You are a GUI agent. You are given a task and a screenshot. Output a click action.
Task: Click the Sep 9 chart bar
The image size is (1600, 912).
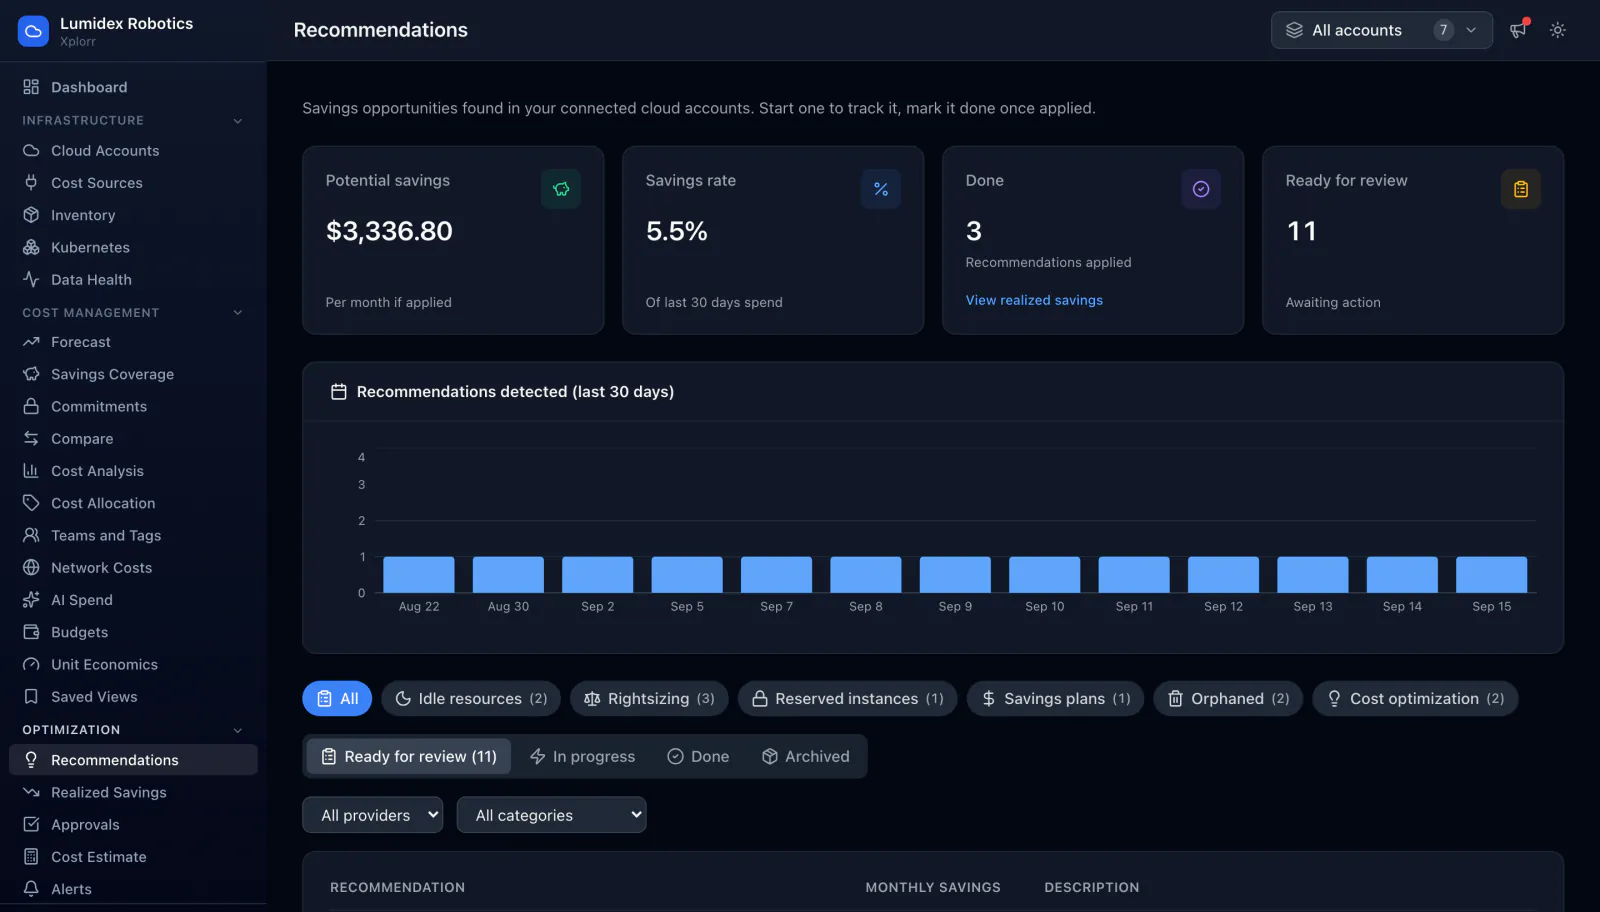point(955,575)
